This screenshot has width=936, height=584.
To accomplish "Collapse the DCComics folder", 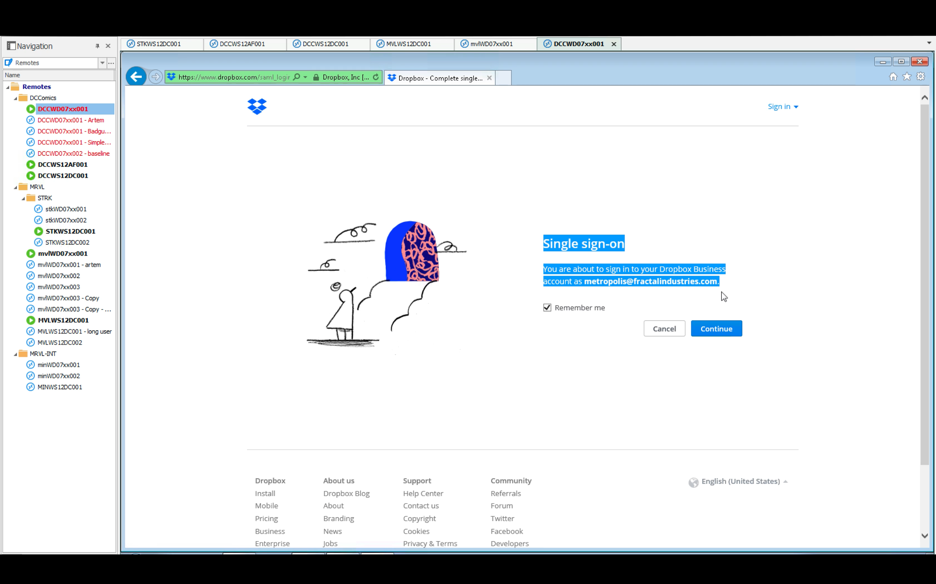I will [x=16, y=98].
